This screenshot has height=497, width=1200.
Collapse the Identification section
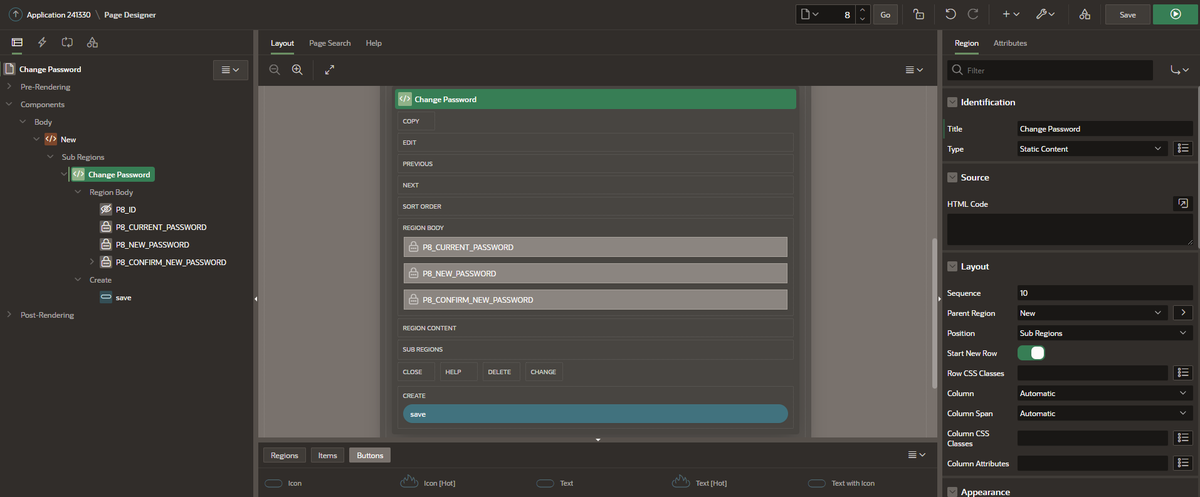point(951,102)
